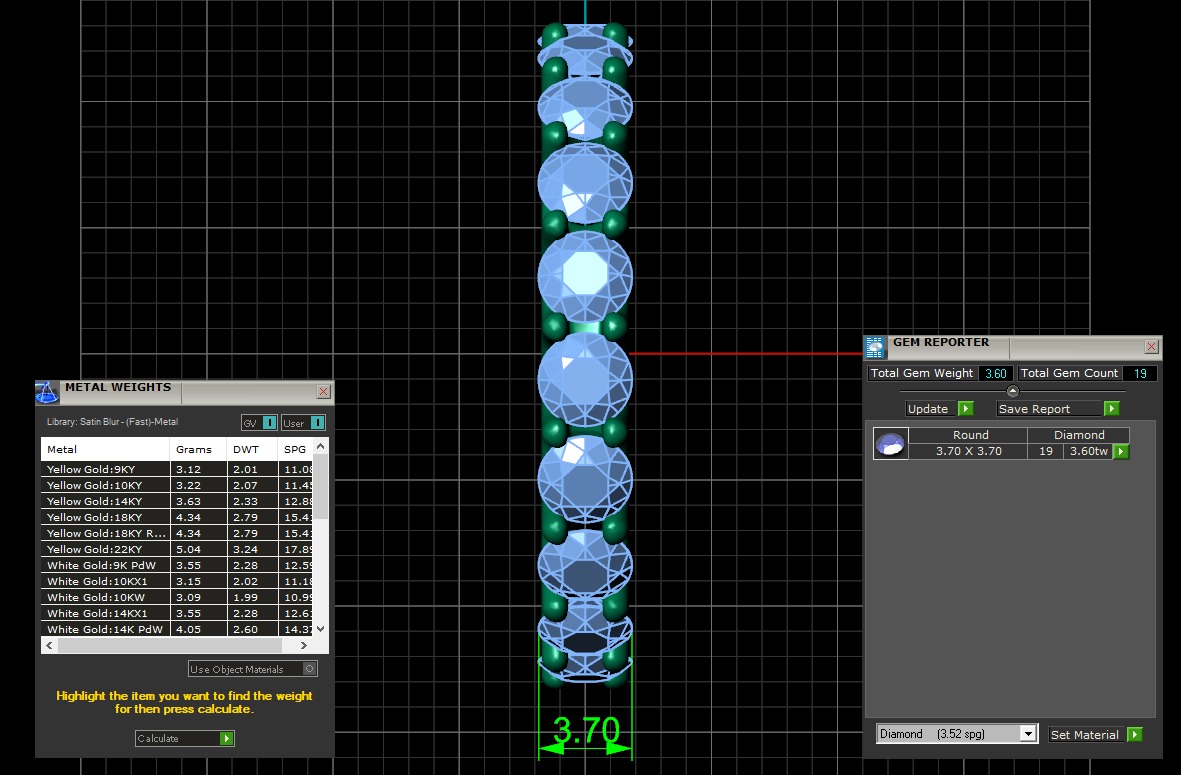
Task: Open the Diamond (3.52 spg) material dropdown
Action: click(x=957, y=734)
